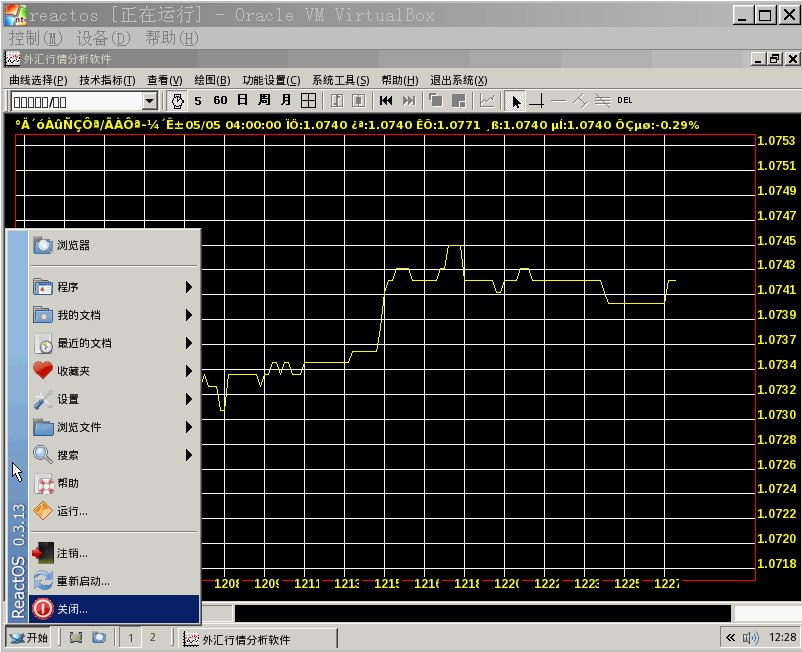Screen dimensions: 802x652
Task: Jump to latest data with fast-forward icon
Action: pyautogui.click(x=409, y=101)
